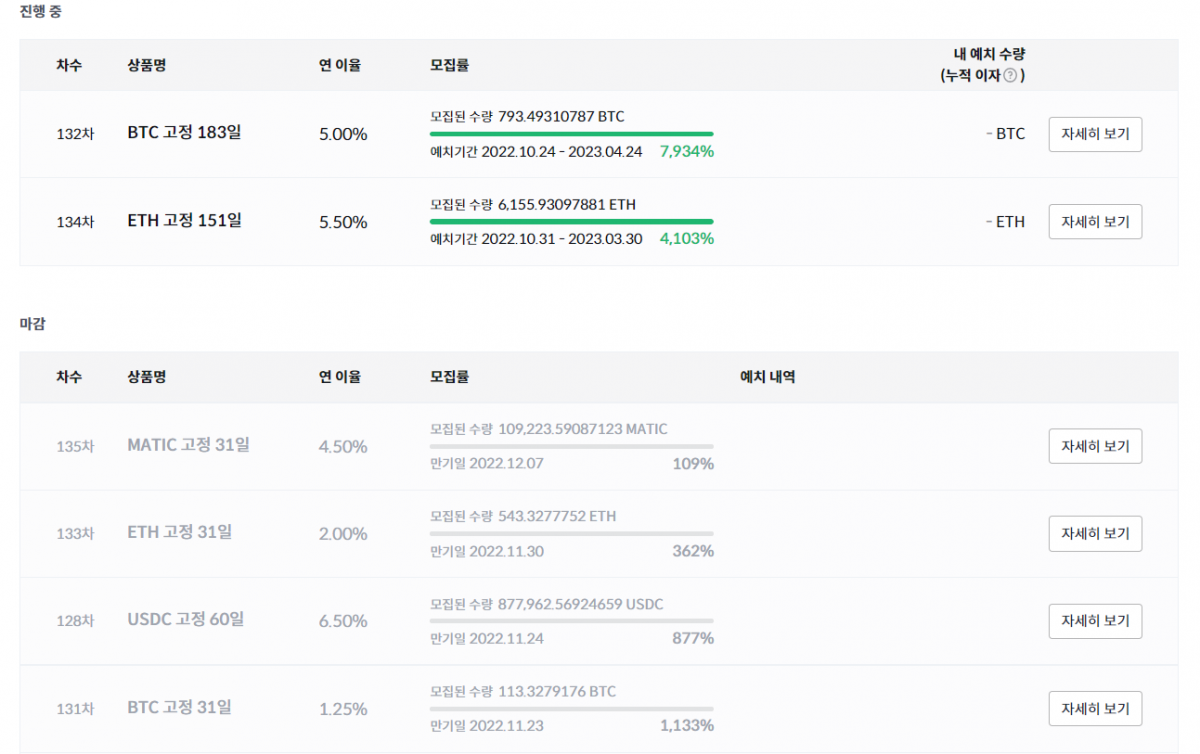Viewport: 1200px width, 754px height.
Task: Open details for USDC 고정 60일 product
Action: tap(1095, 621)
